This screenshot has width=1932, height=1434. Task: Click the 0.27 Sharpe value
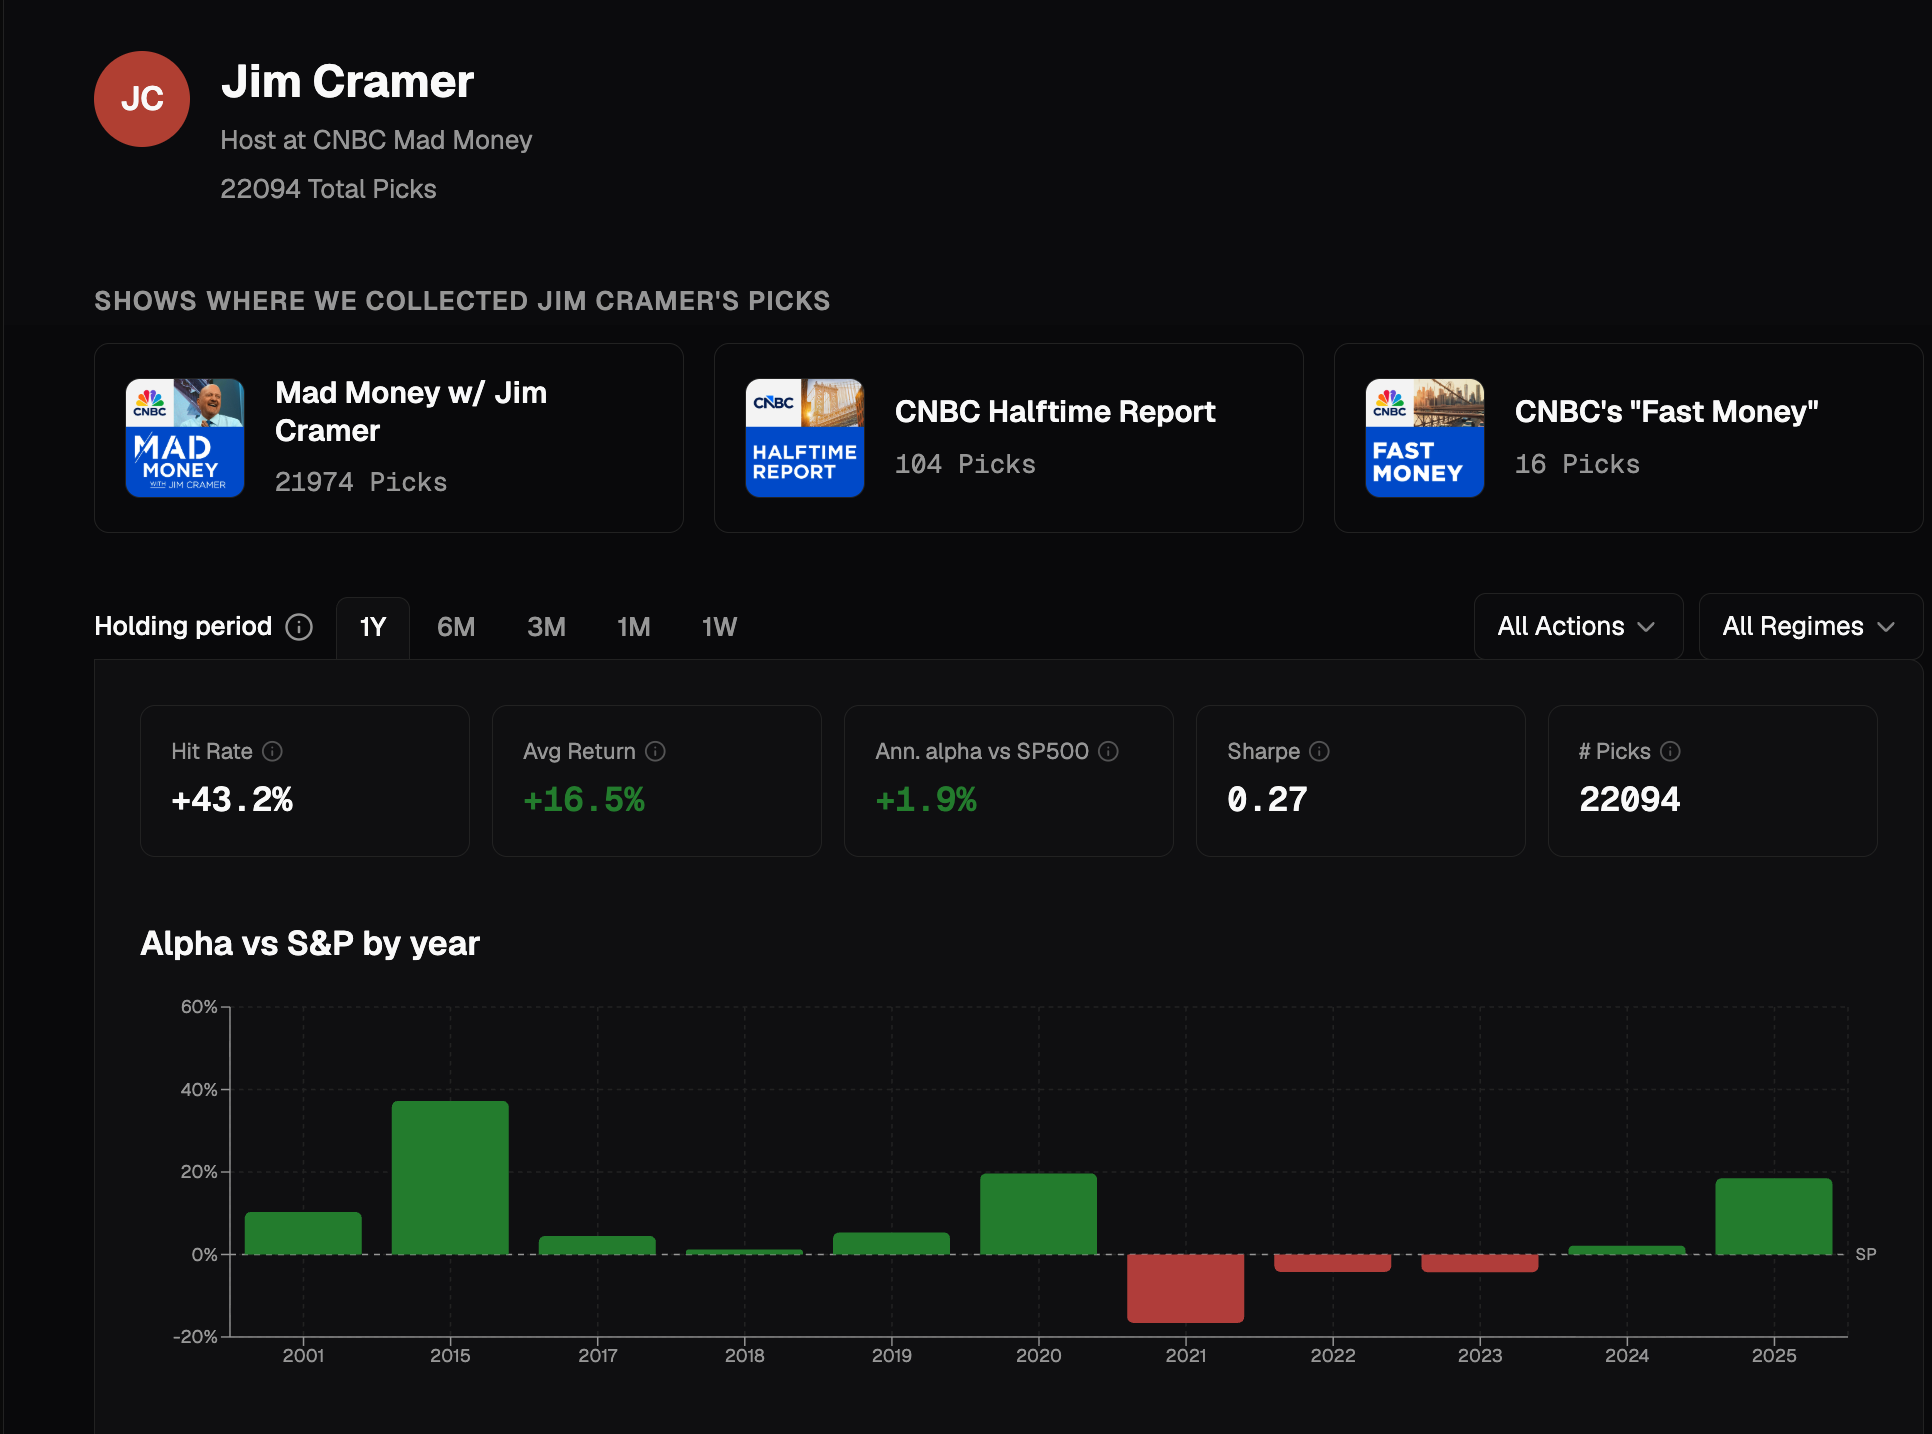1267,799
